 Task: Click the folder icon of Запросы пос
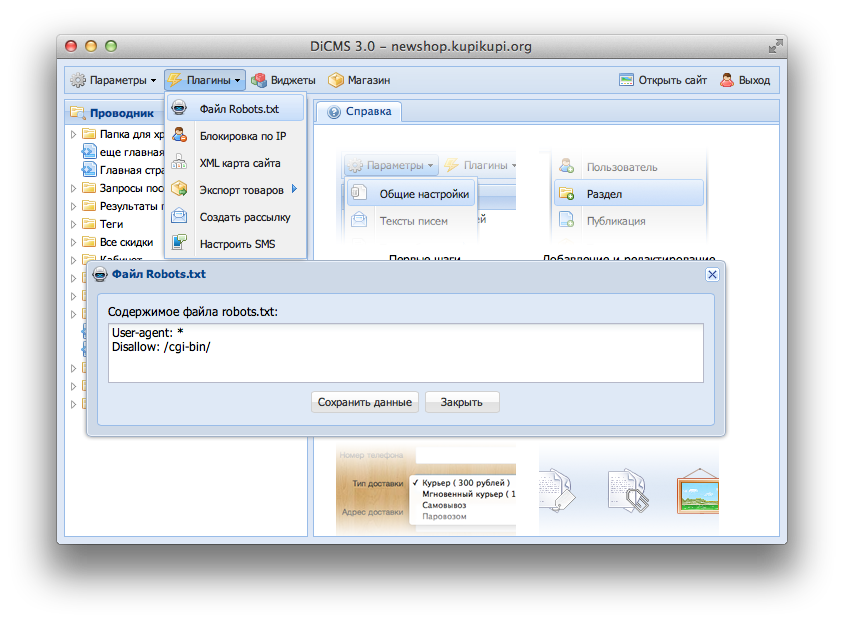(x=89, y=187)
